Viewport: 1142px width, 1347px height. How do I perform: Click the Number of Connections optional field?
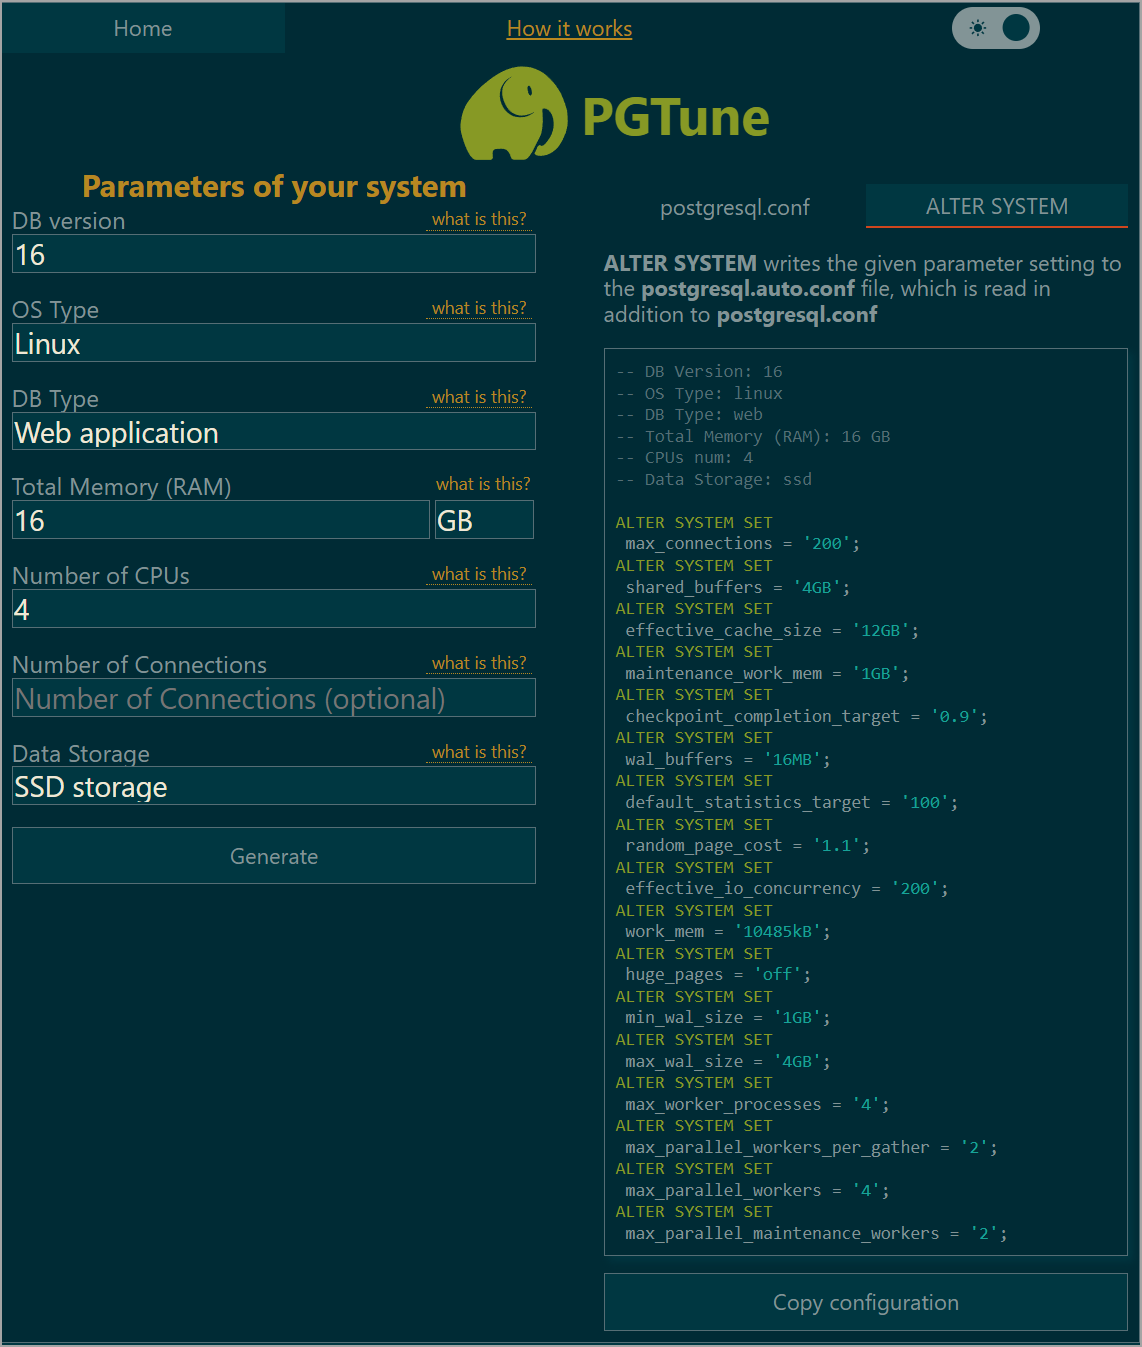[274, 698]
